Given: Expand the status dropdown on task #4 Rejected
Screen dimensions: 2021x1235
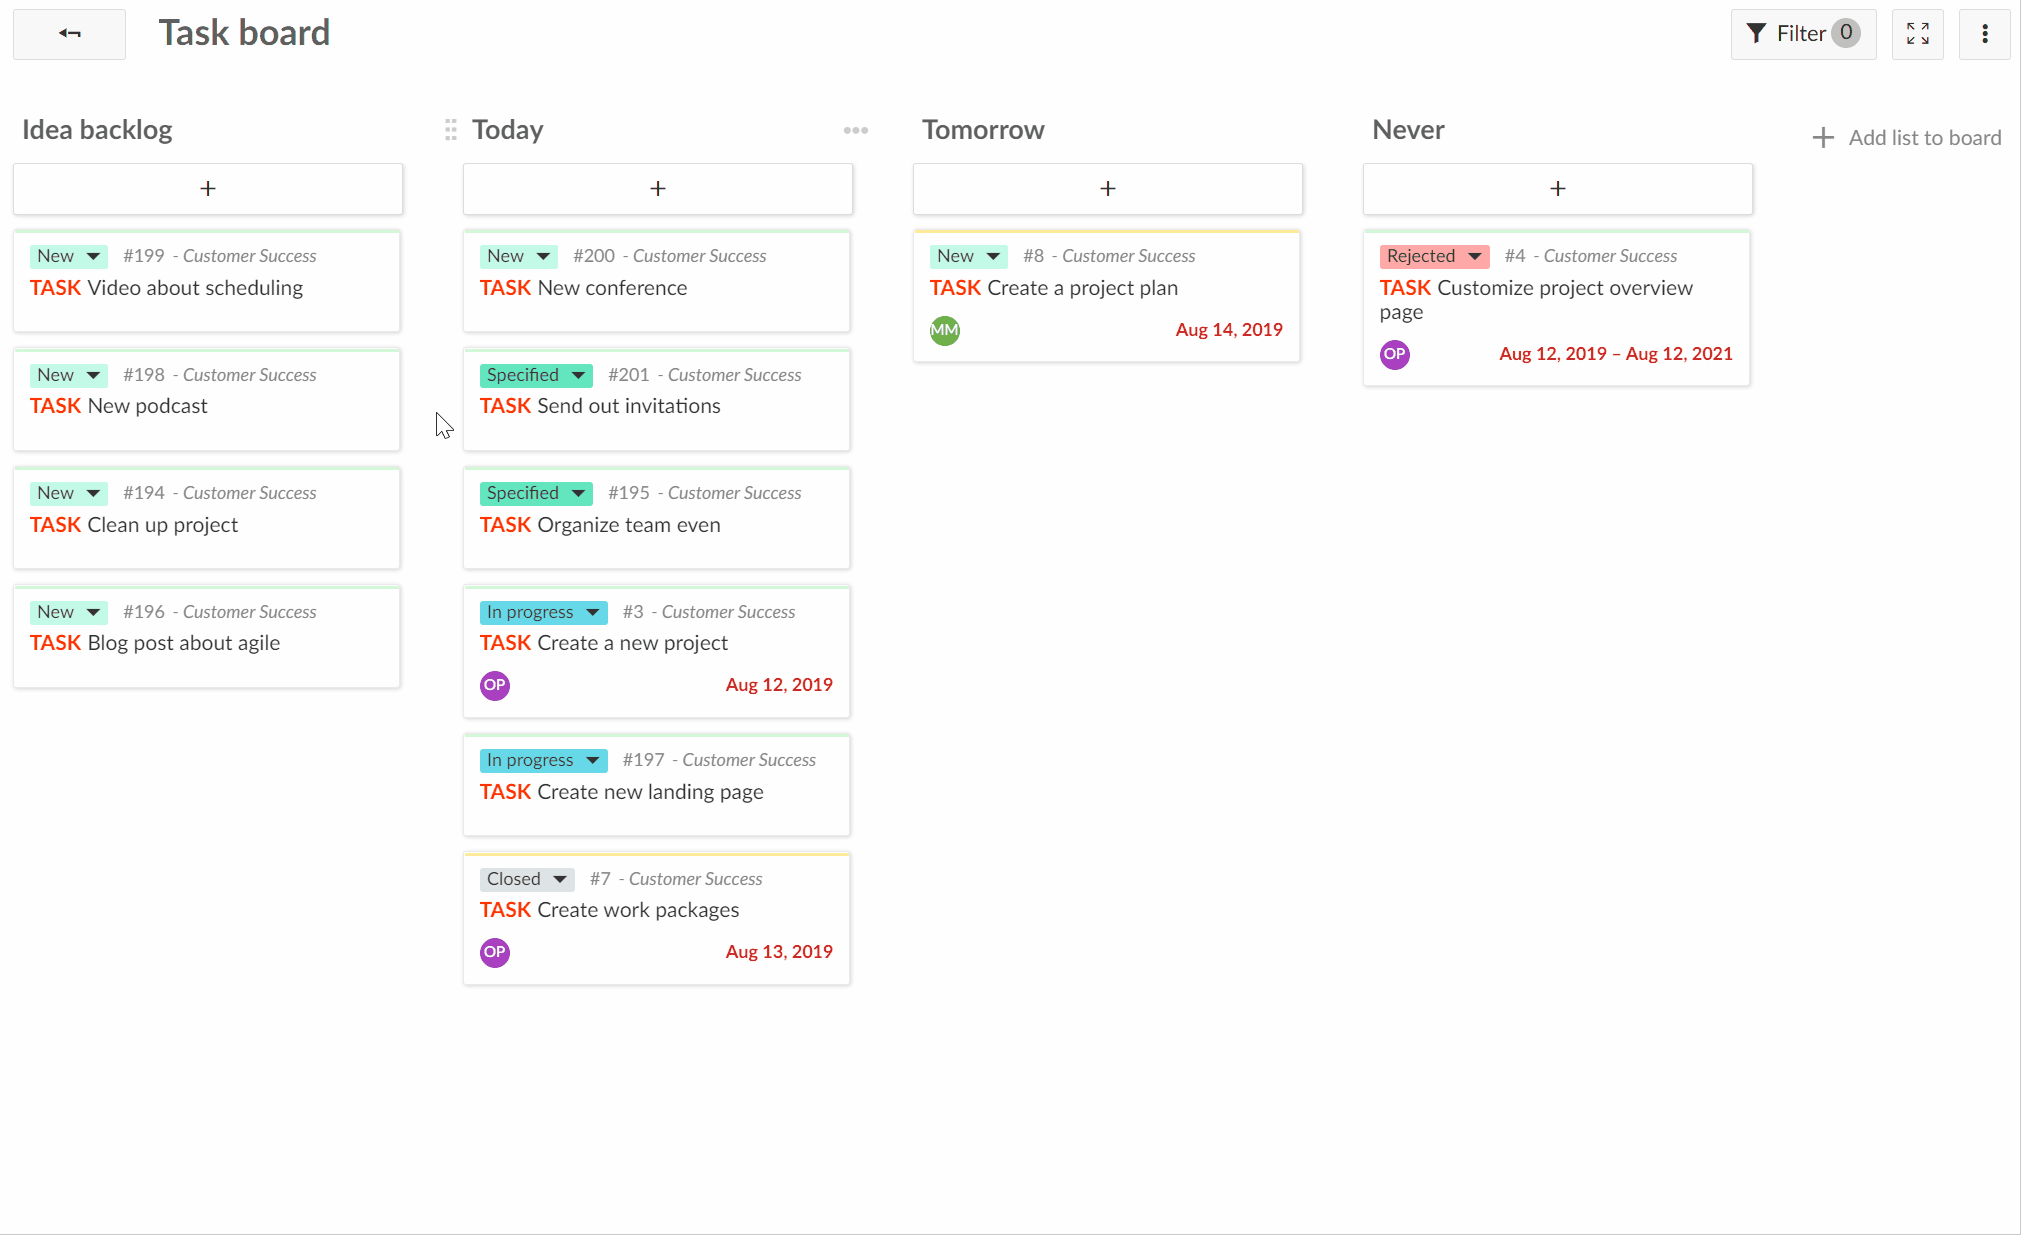Looking at the screenshot, I should [1475, 255].
